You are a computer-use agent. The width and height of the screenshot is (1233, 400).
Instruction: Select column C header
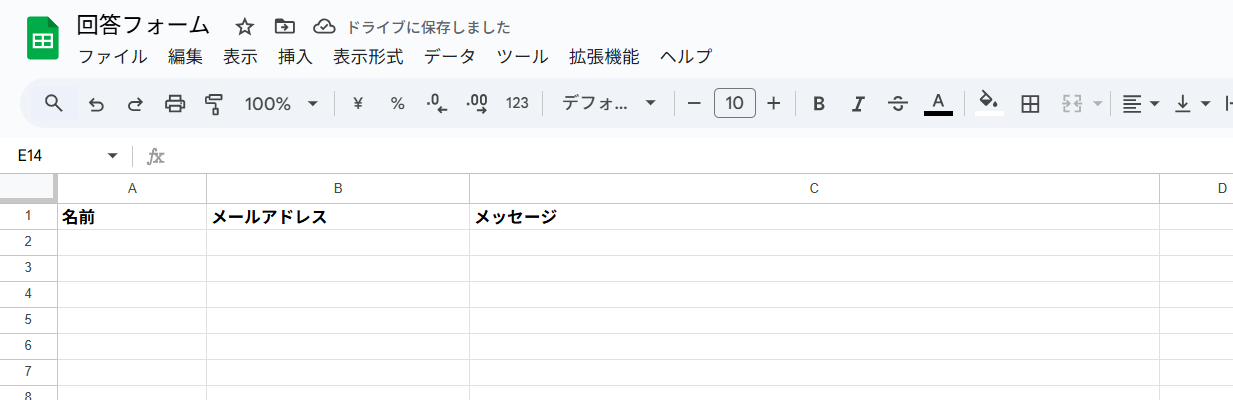pos(814,188)
